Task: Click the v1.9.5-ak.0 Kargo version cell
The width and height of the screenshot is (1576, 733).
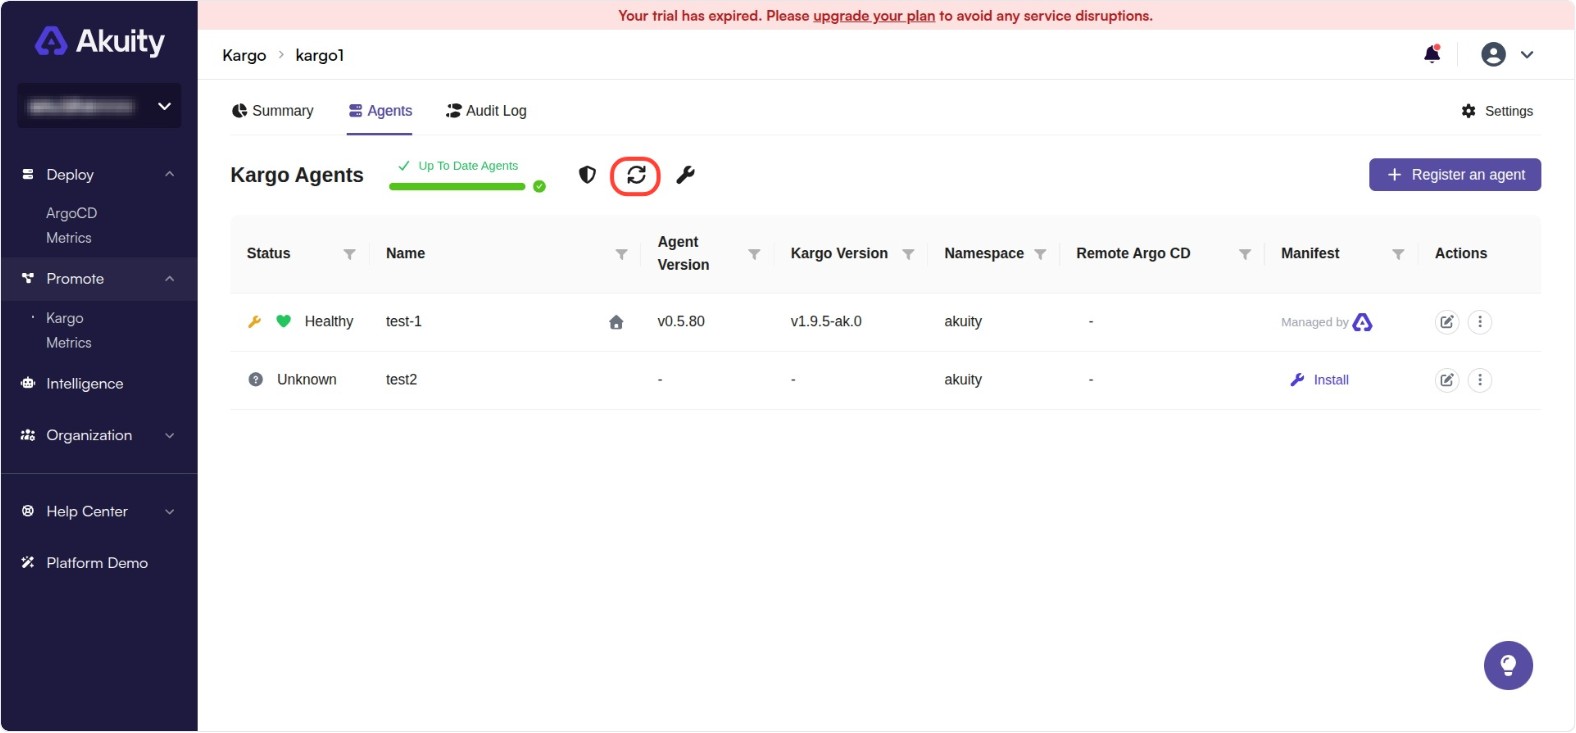Action: coord(826,322)
